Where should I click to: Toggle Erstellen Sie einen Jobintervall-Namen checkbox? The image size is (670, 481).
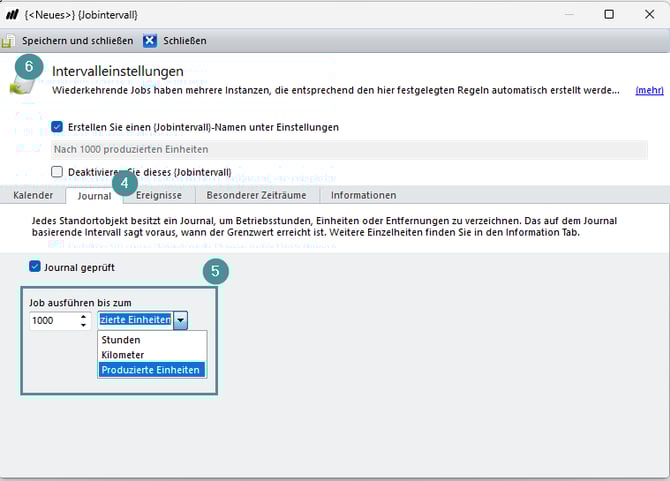(x=57, y=127)
